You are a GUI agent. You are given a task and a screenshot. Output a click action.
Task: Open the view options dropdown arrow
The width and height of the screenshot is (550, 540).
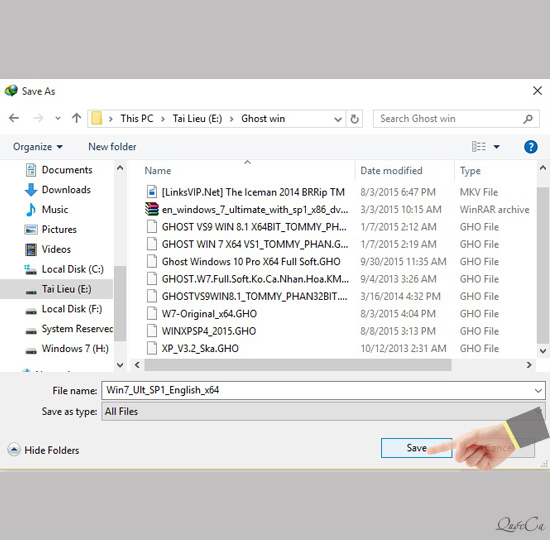click(x=496, y=147)
